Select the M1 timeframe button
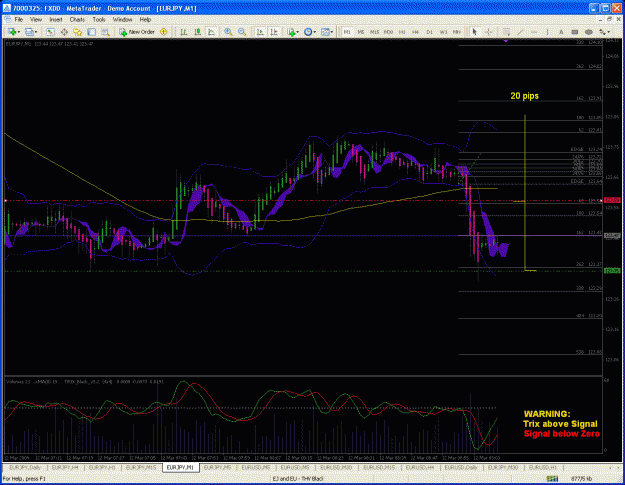The width and height of the screenshot is (625, 485). tap(347, 32)
